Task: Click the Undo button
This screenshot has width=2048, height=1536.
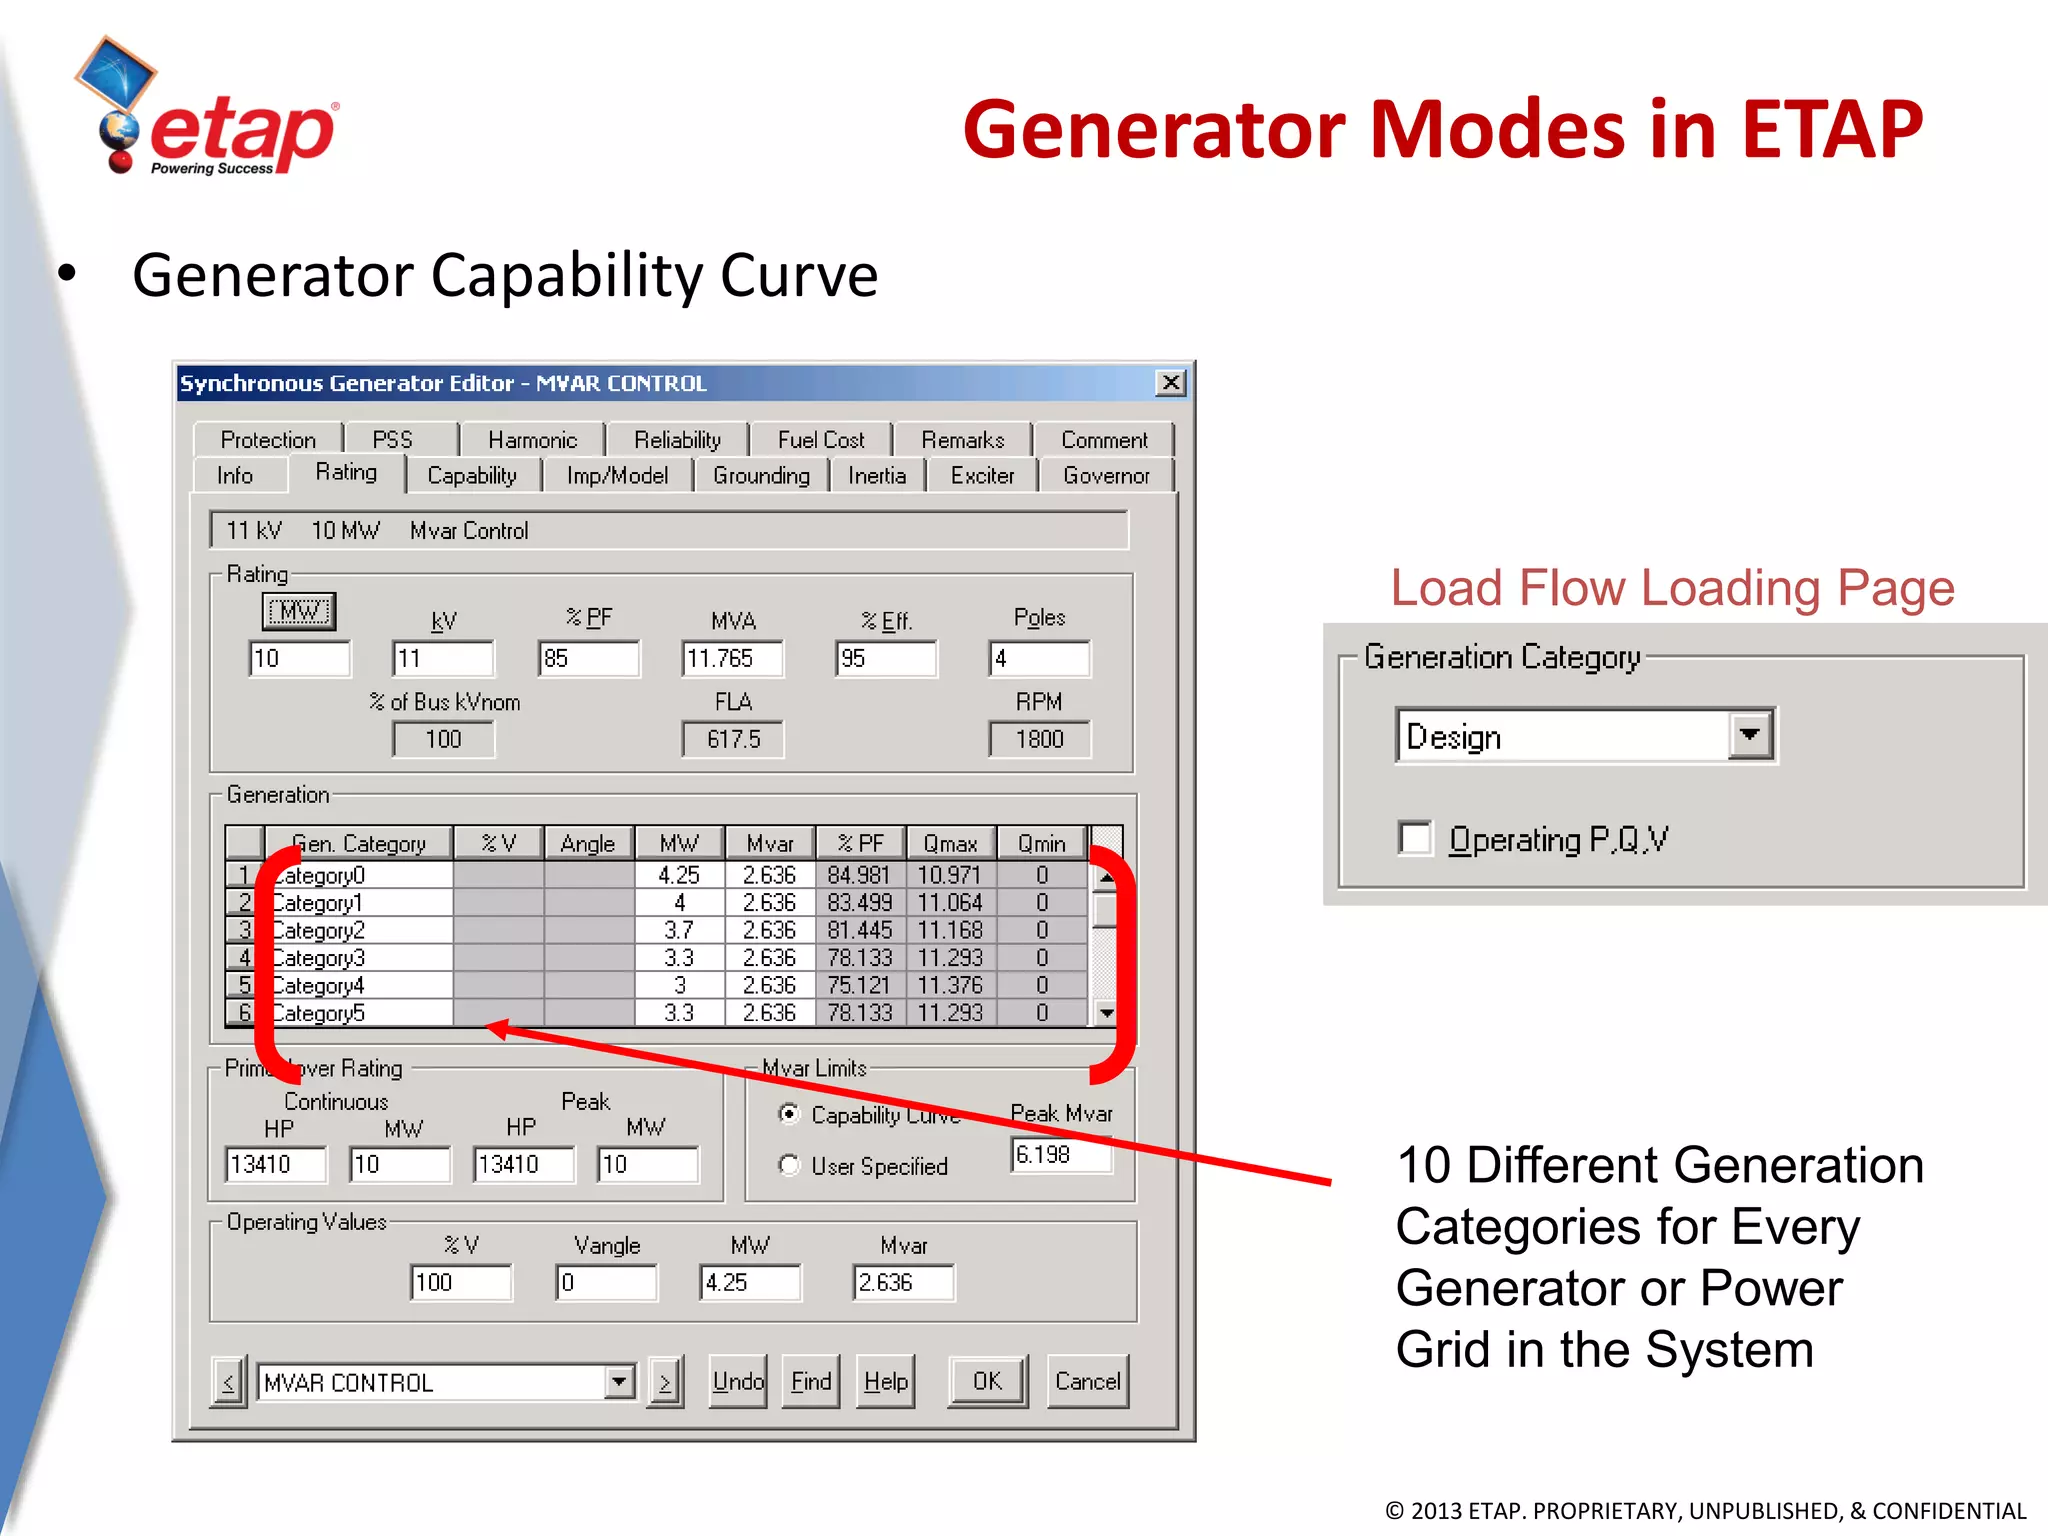Action: click(x=738, y=1382)
